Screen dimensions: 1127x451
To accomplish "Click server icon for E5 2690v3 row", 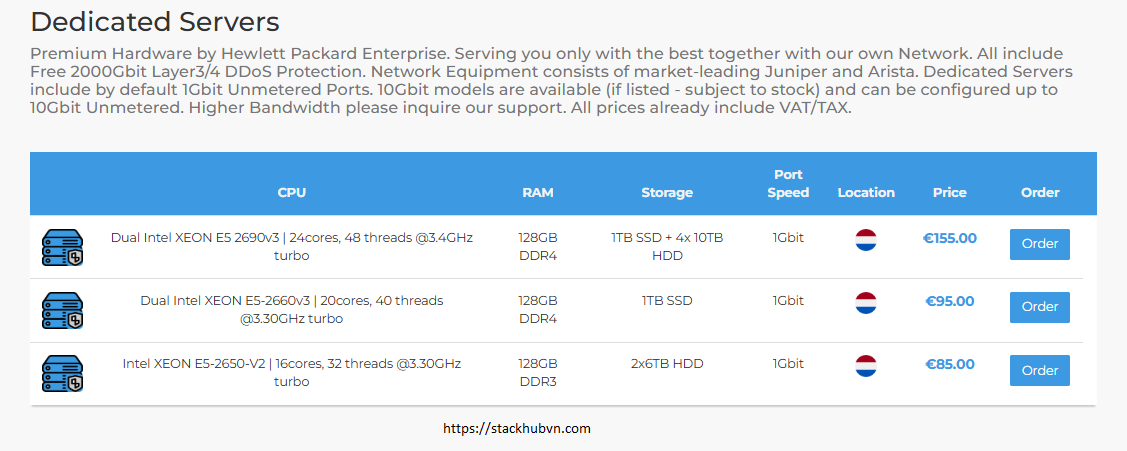I will tap(63, 247).
